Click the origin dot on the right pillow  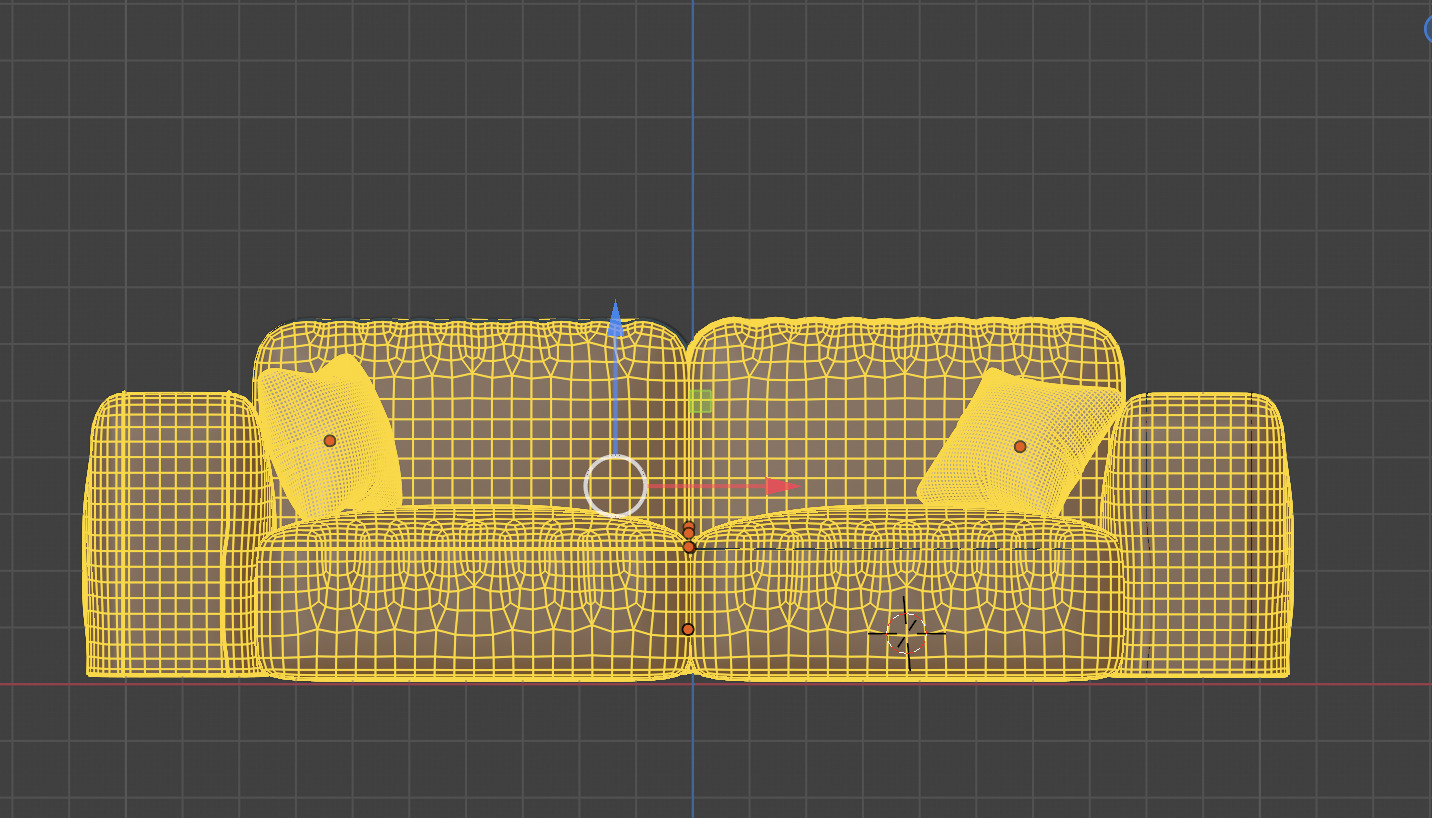[x=1020, y=446]
